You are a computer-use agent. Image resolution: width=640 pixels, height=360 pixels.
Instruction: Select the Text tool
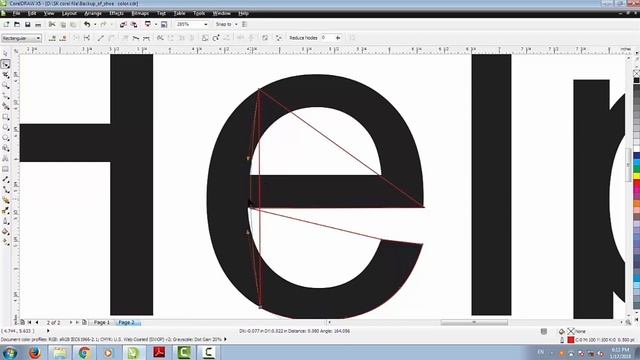click(x=5, y=159)
